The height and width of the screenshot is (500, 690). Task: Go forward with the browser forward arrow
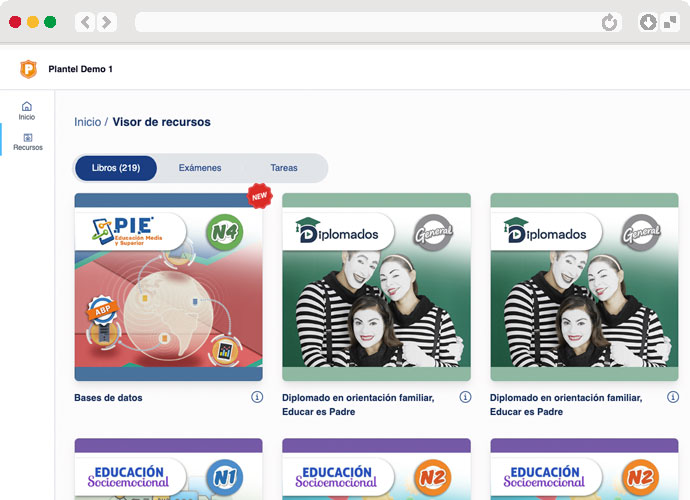pyautogui.click(x=106, y=22)
